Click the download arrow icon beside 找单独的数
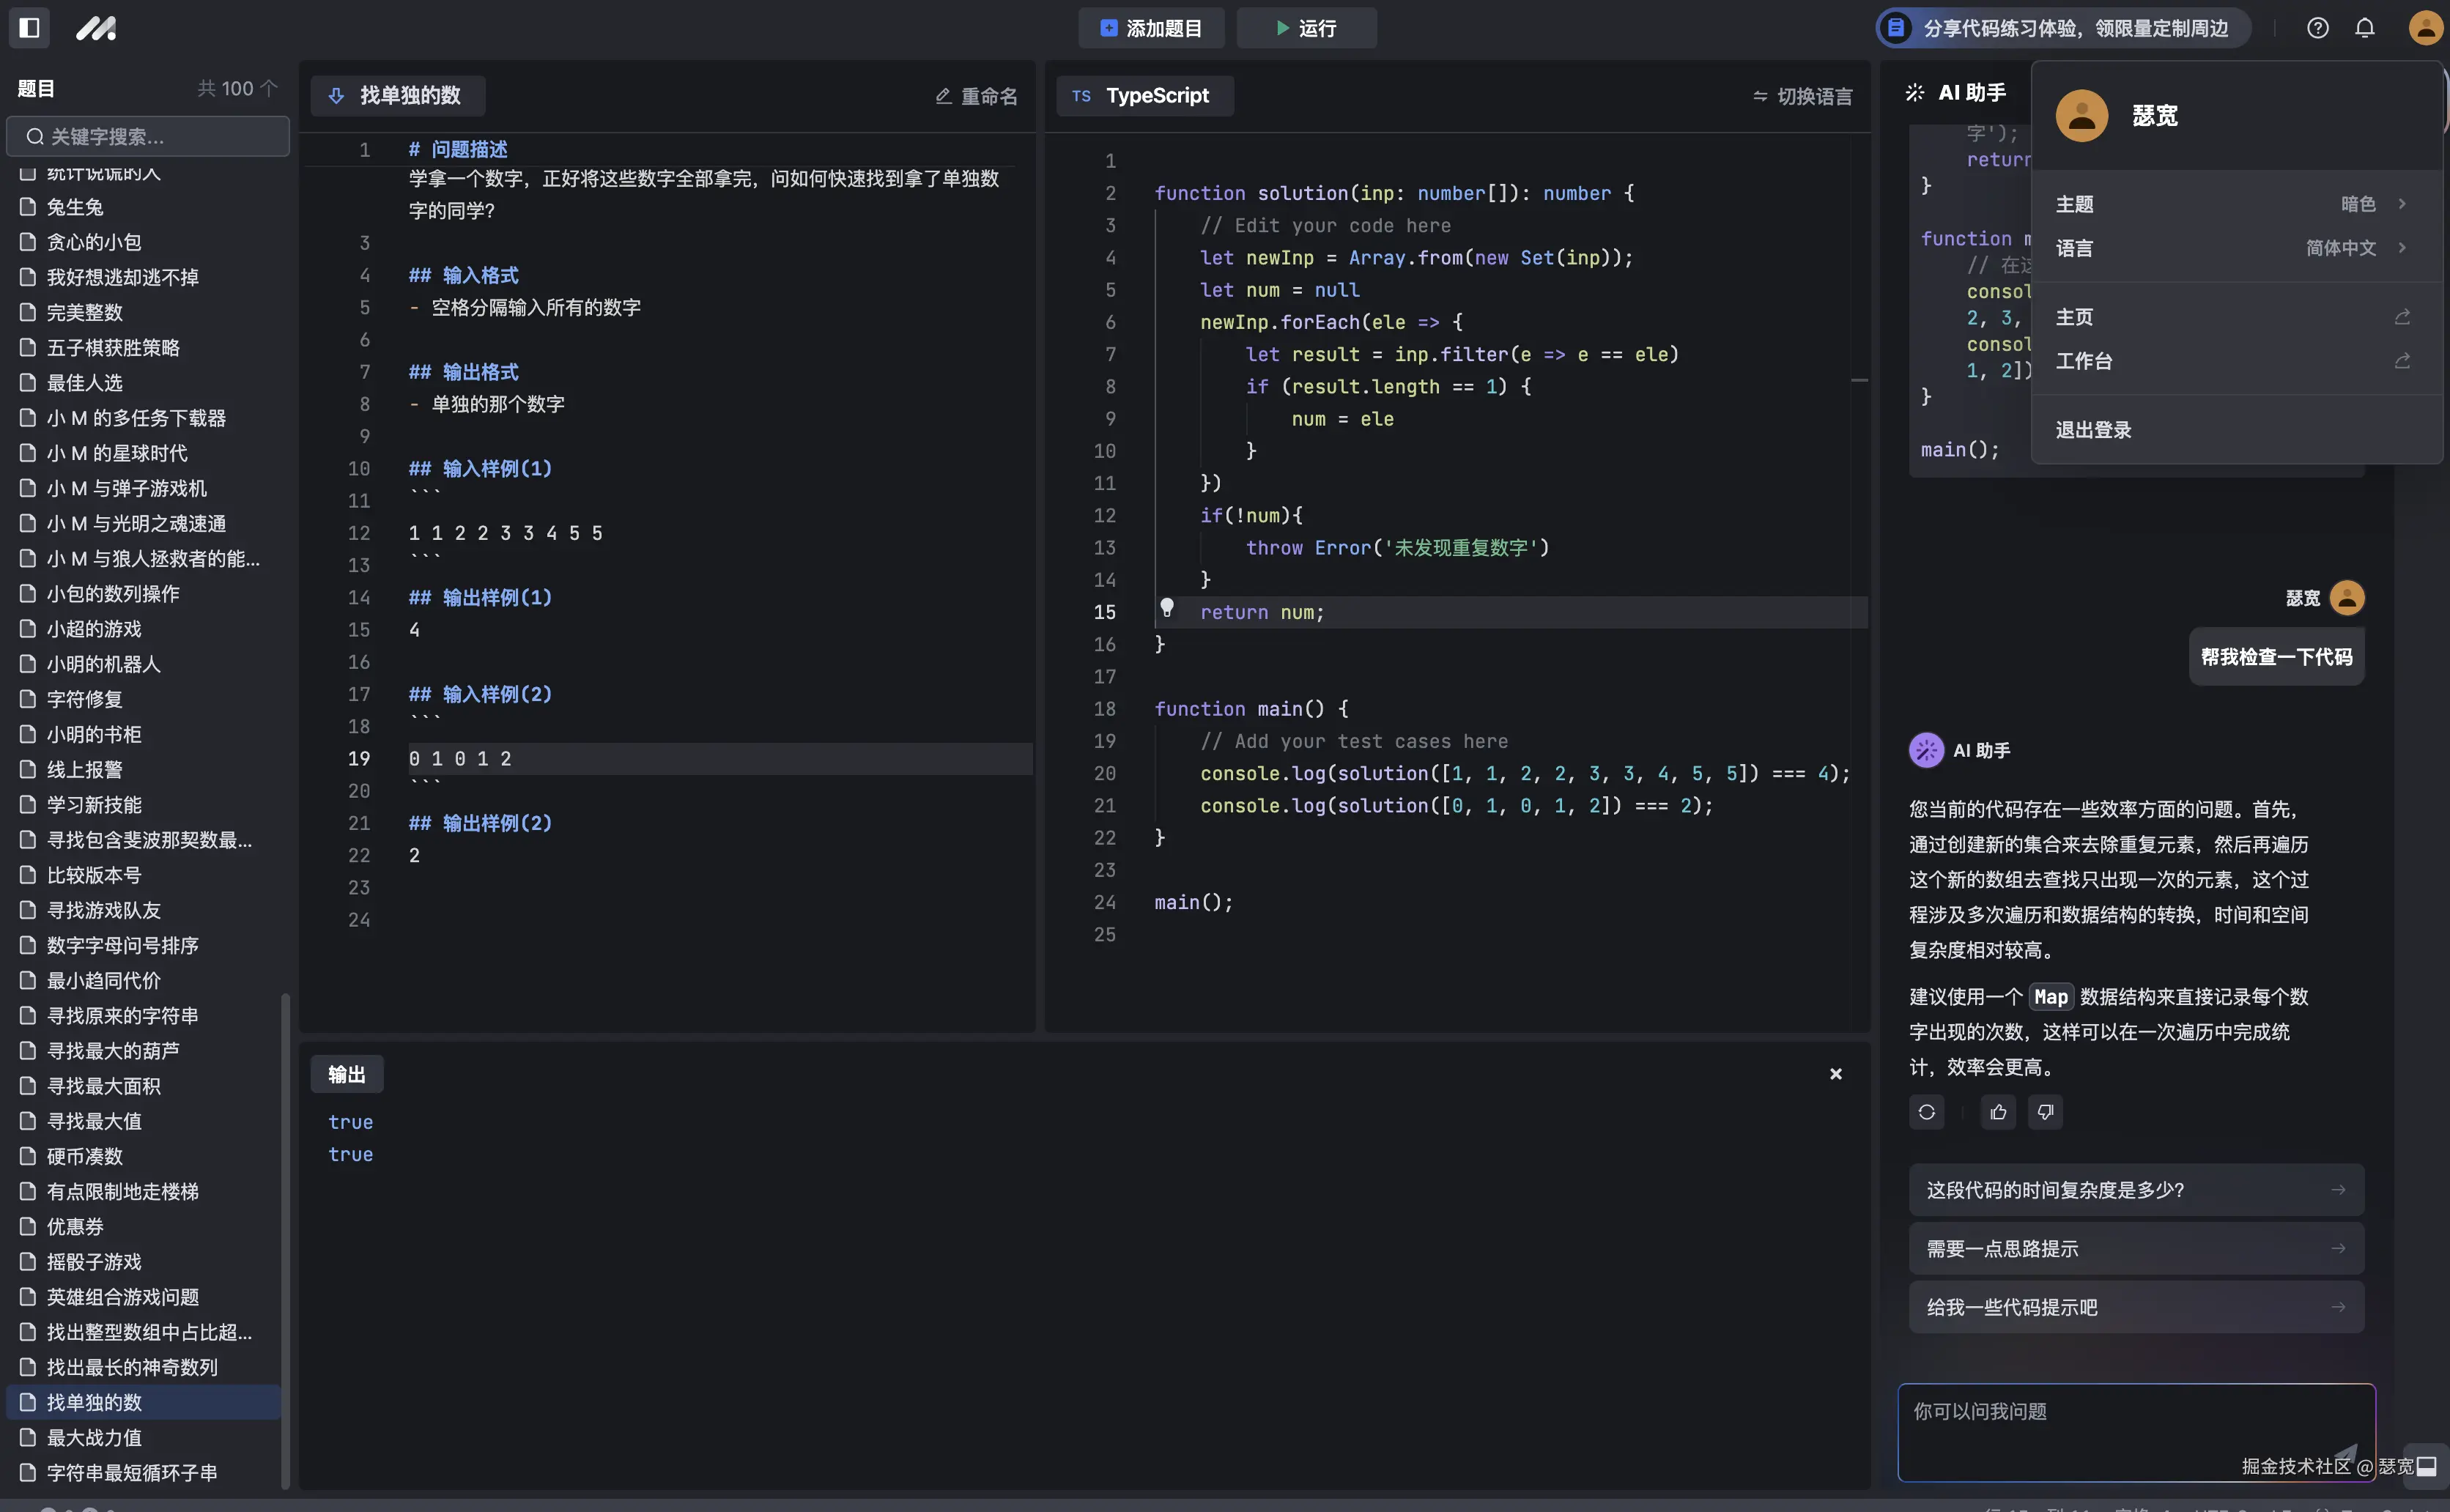 coord(336,96)
